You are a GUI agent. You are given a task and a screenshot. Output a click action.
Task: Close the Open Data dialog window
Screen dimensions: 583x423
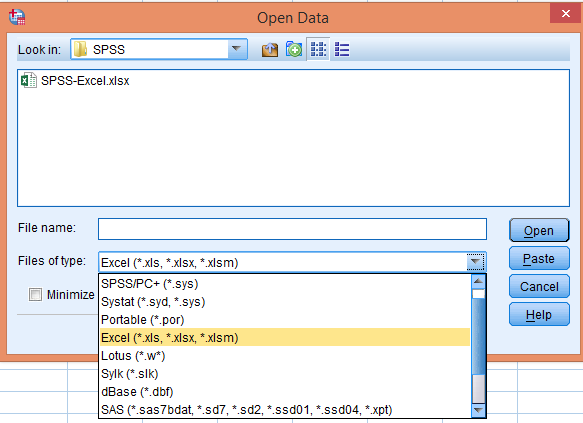[566, 13]
